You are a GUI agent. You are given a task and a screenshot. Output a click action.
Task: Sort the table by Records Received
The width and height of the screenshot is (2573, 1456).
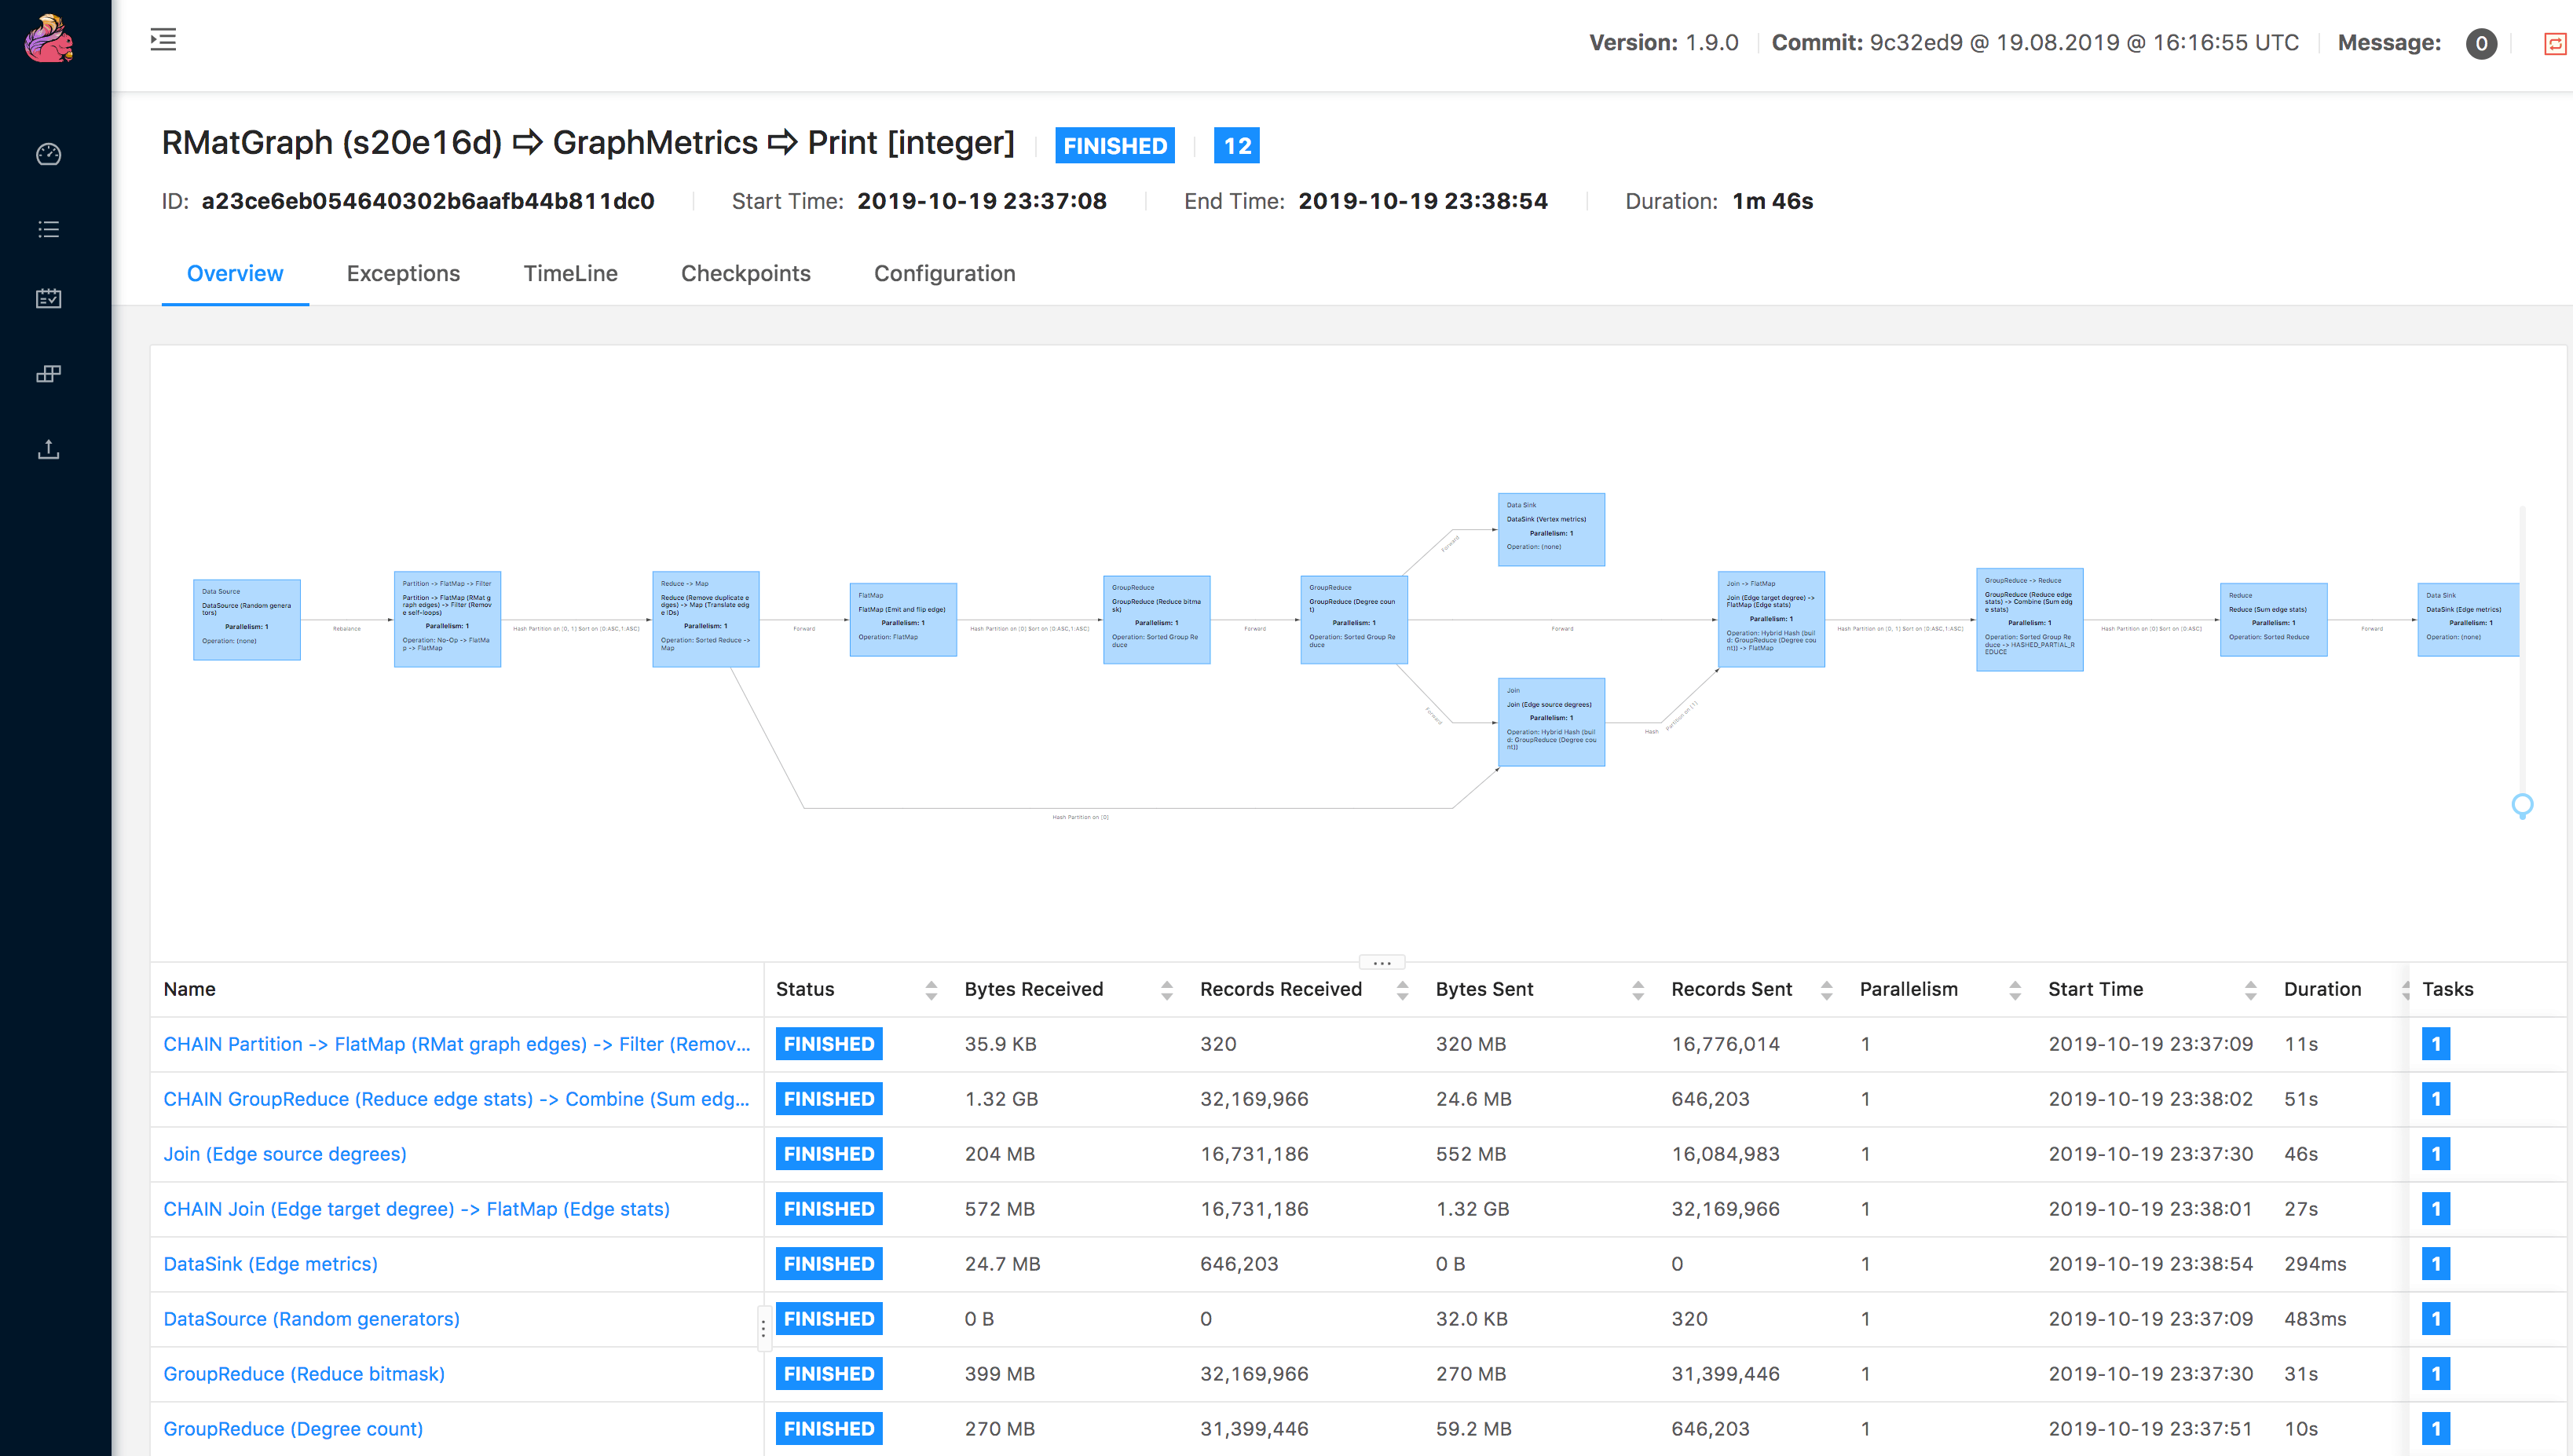[1402, 990]
